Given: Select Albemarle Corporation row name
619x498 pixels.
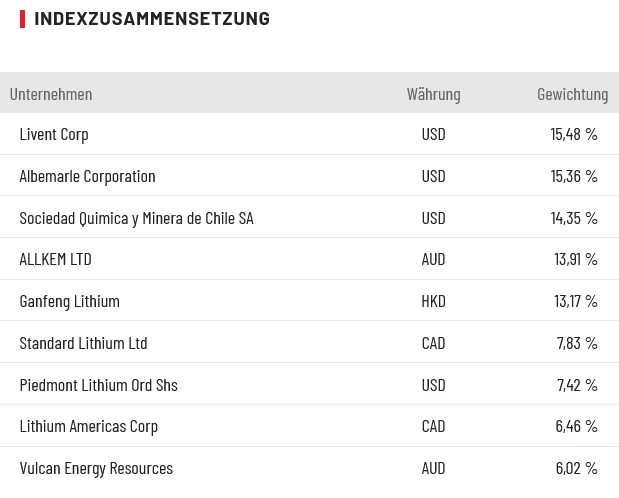Looking at the screenshot, I should tap(87, 176).
